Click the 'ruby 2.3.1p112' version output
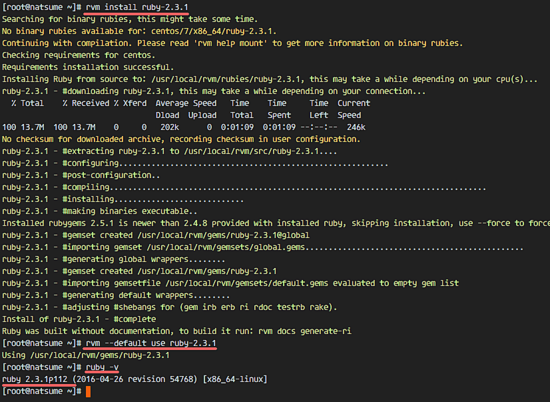This screenshot has width=550, height=402. [x=35, y=379]
